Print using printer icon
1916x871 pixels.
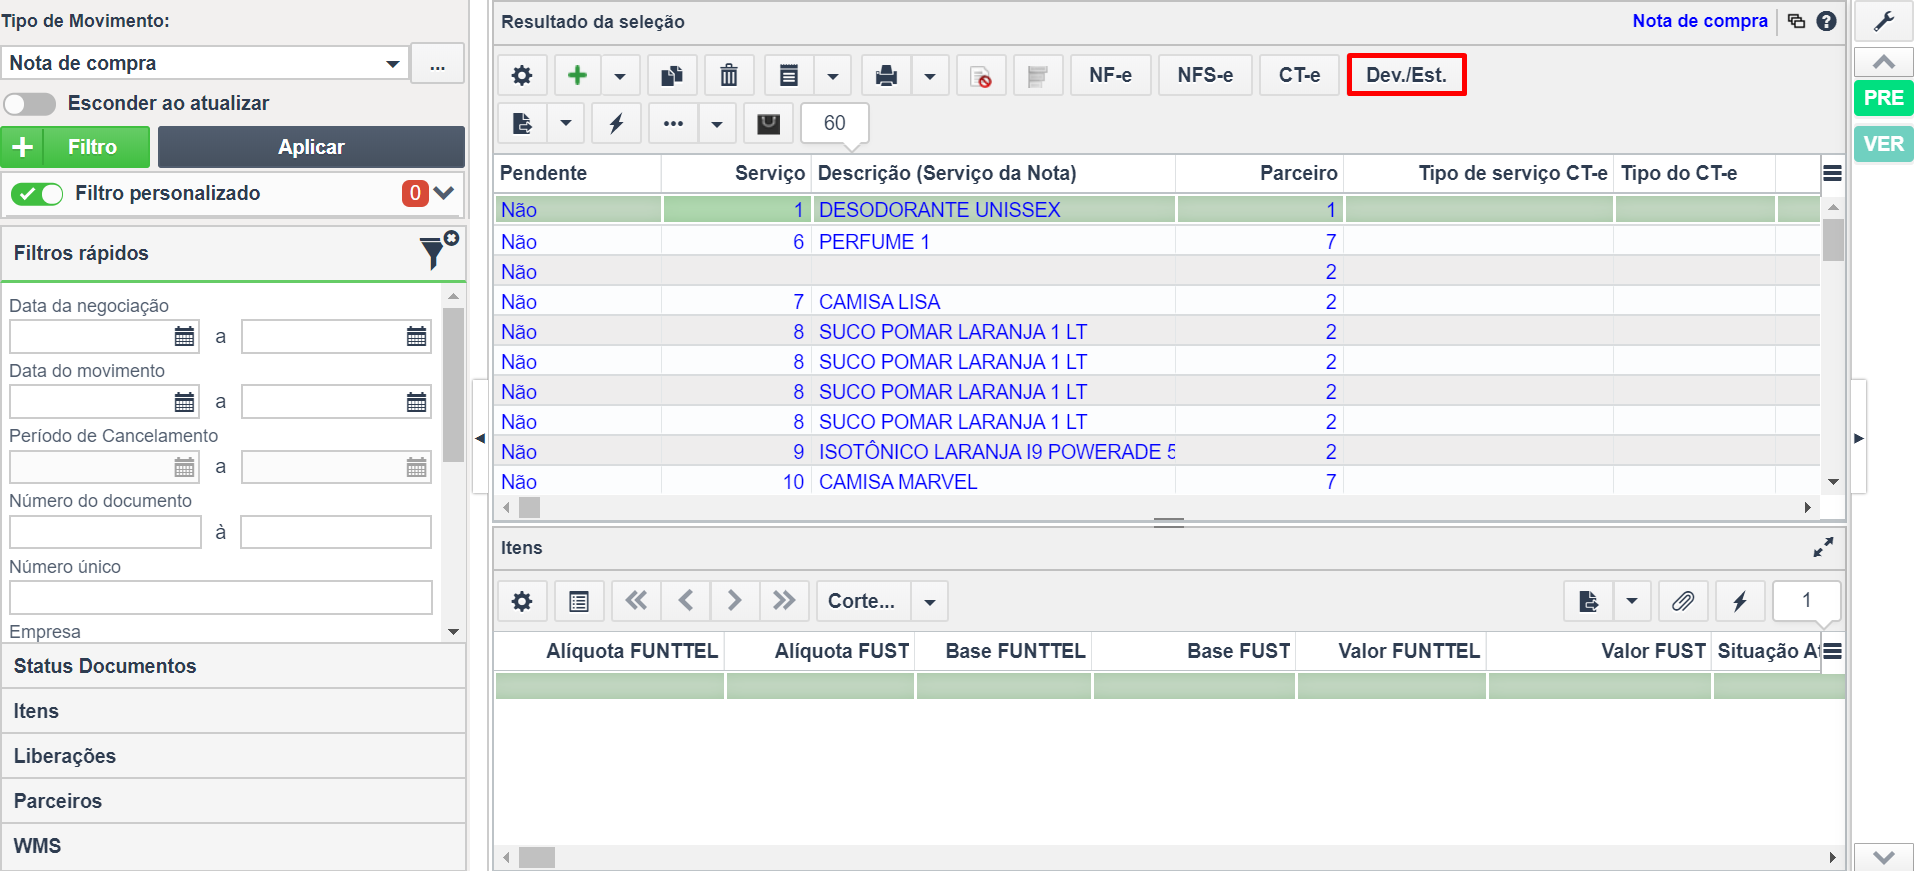click(x=886, y=75)
